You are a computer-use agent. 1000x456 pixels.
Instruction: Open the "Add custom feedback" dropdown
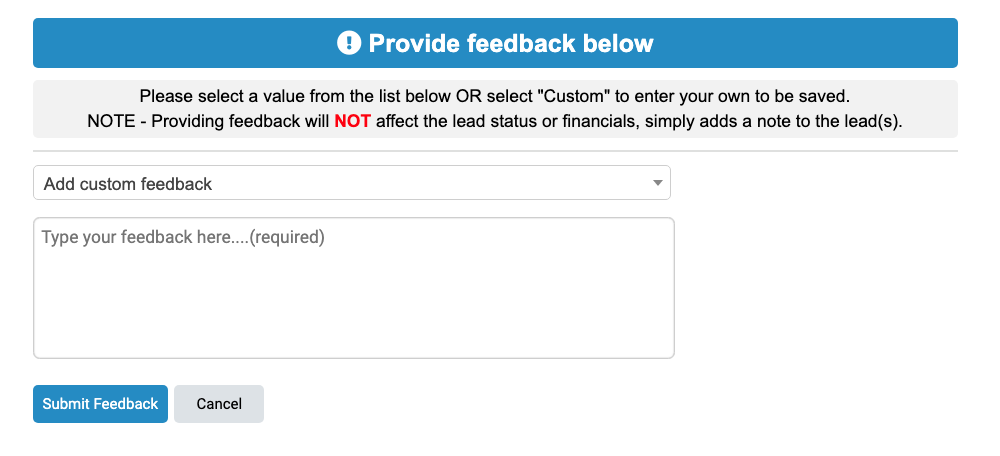(351, 182)
